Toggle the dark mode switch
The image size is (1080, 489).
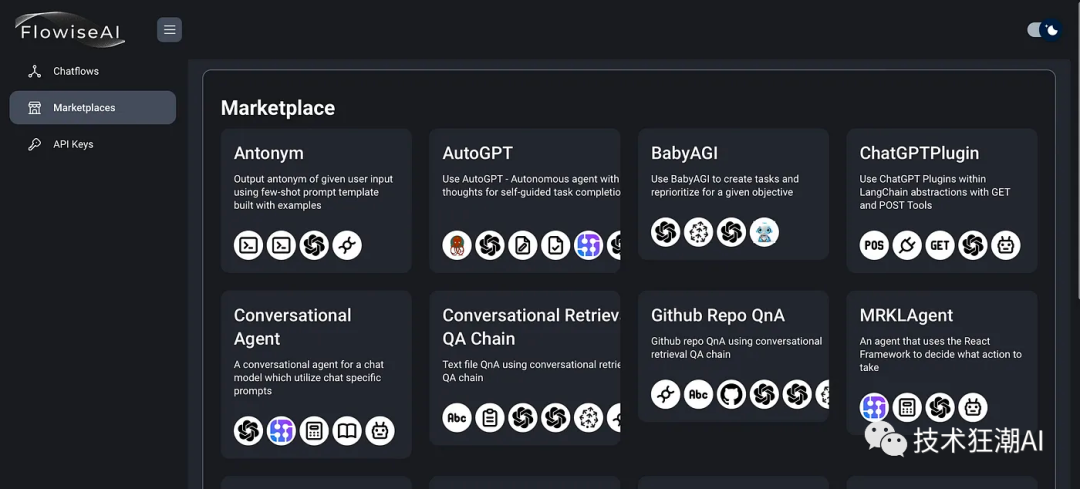[1044, 30]
